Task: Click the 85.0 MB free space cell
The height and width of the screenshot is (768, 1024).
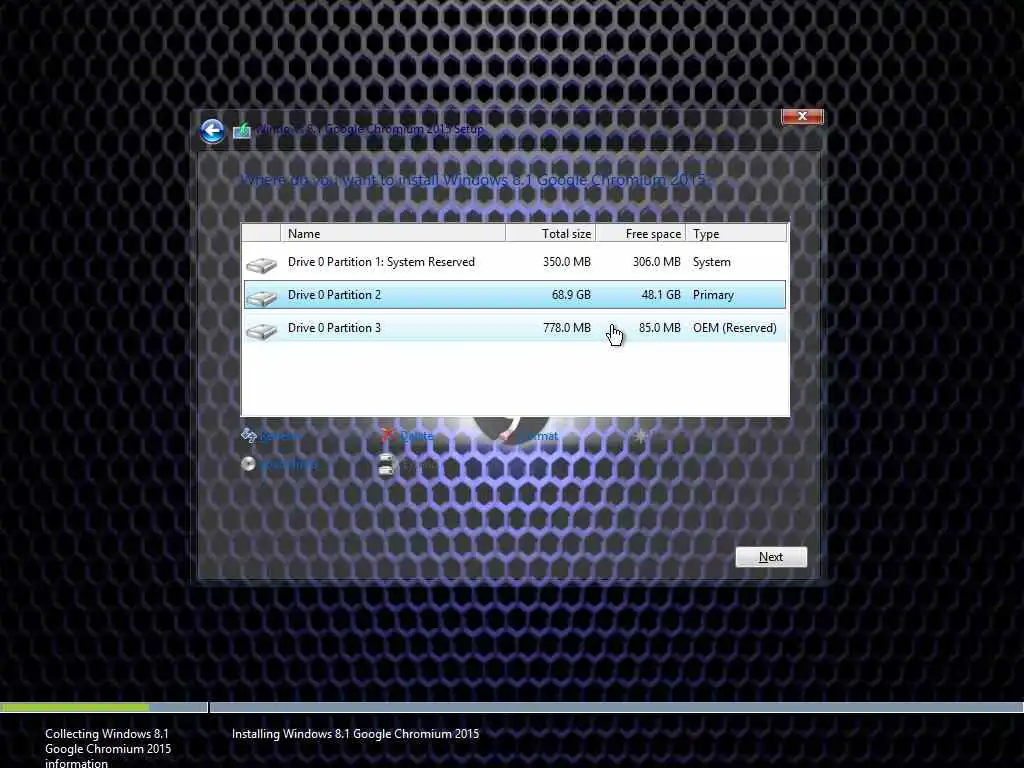Action: coord(660,328)
